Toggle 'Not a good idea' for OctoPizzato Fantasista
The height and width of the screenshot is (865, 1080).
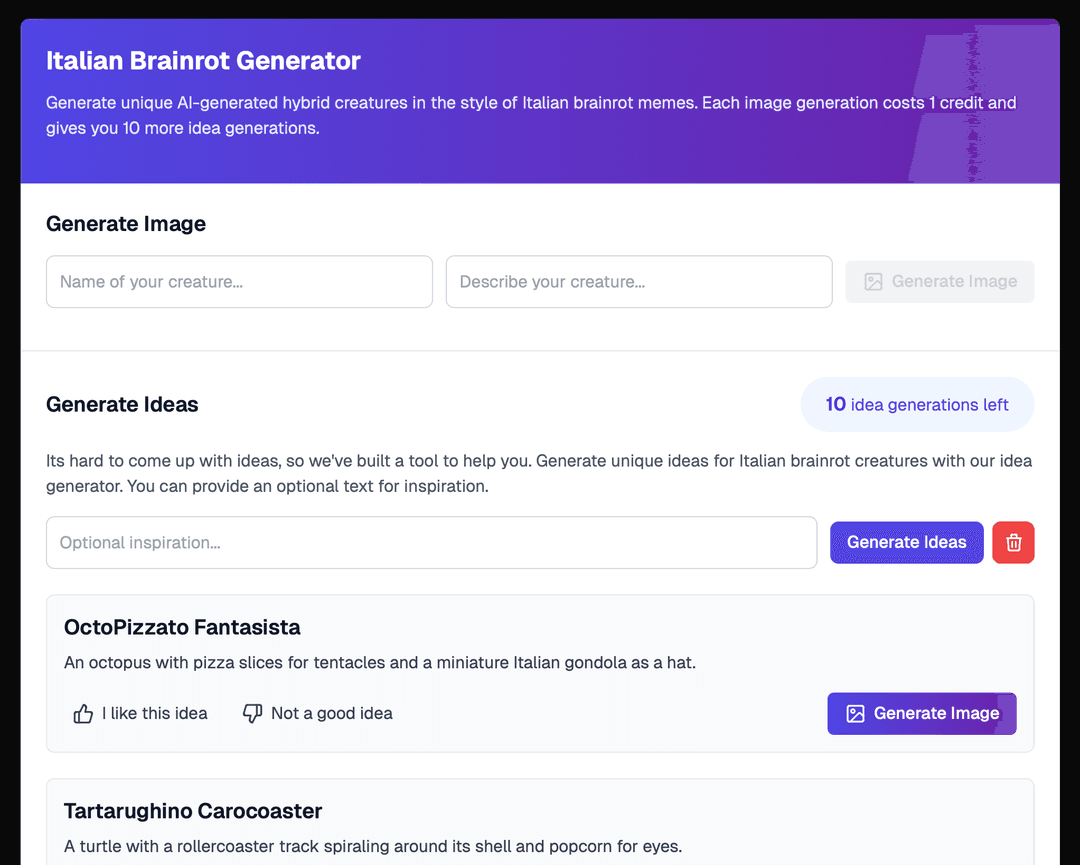click(x=317, y=713)
